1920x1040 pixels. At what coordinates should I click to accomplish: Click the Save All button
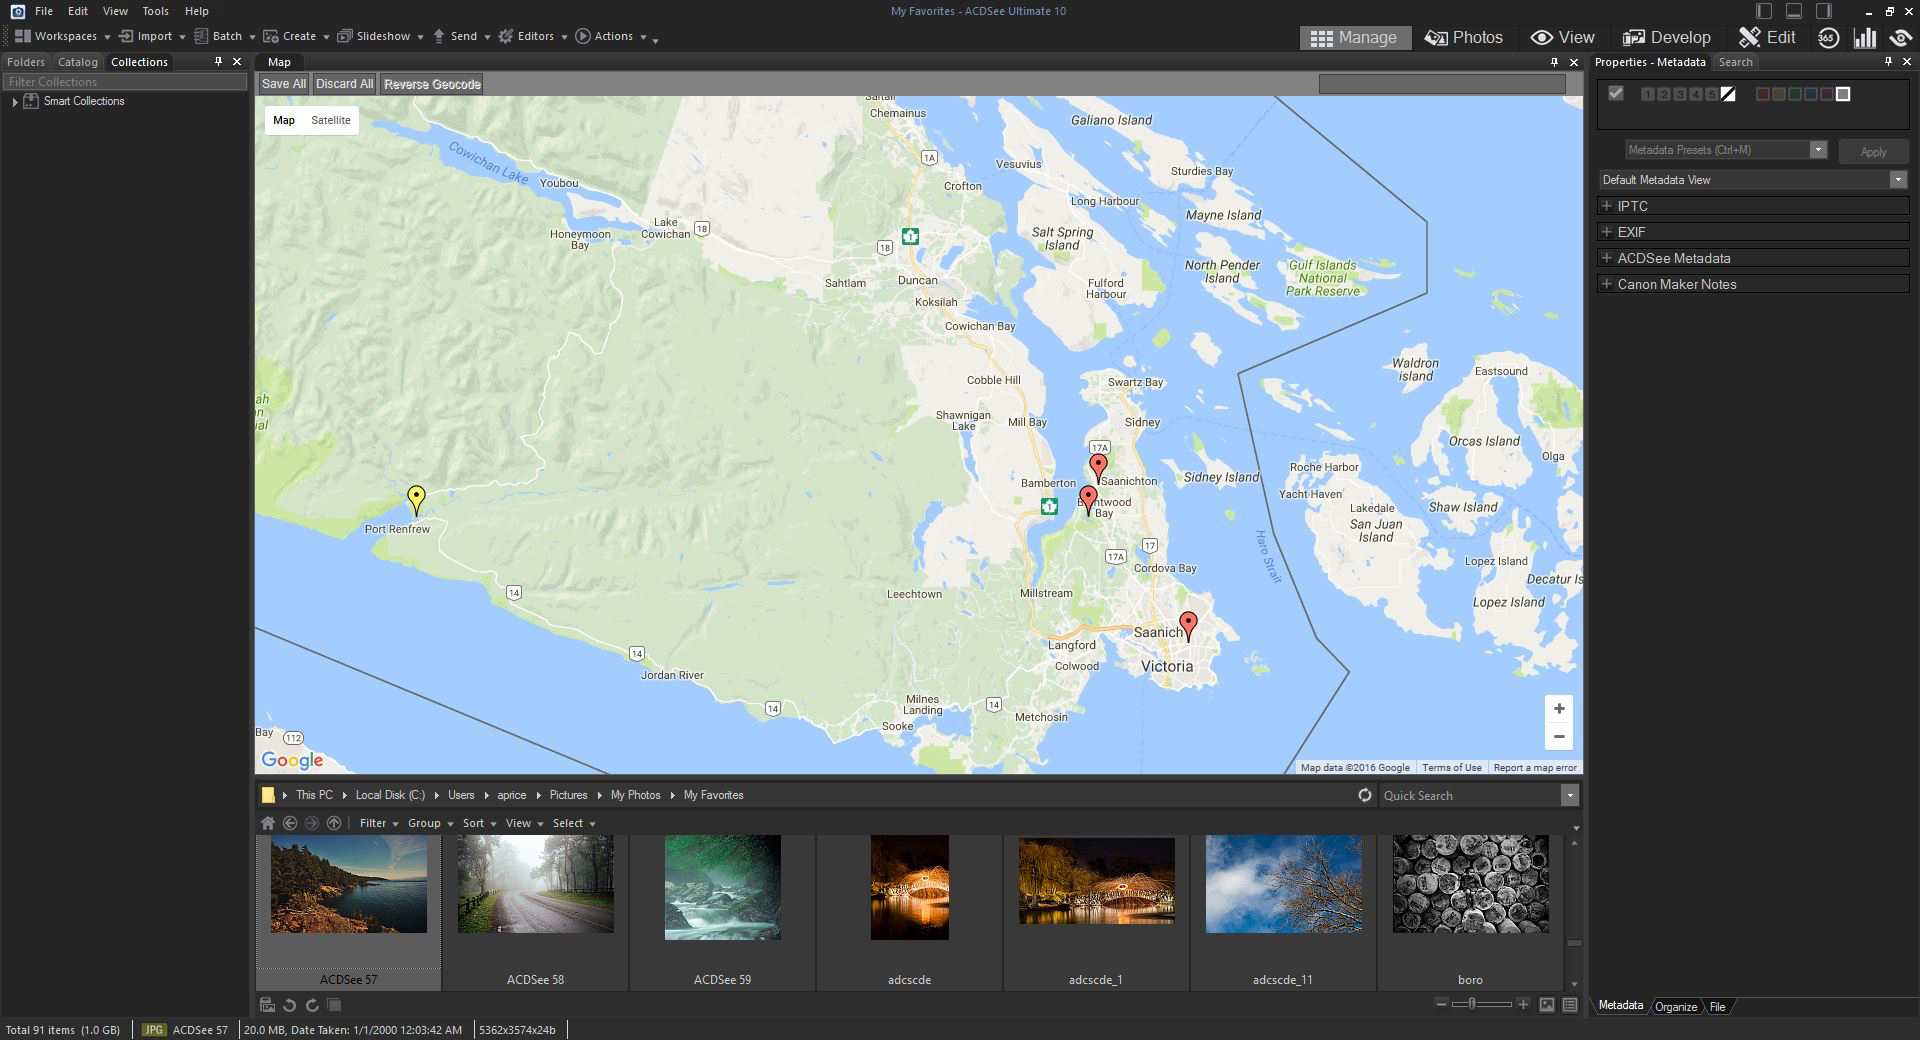(x=284, y=84)
